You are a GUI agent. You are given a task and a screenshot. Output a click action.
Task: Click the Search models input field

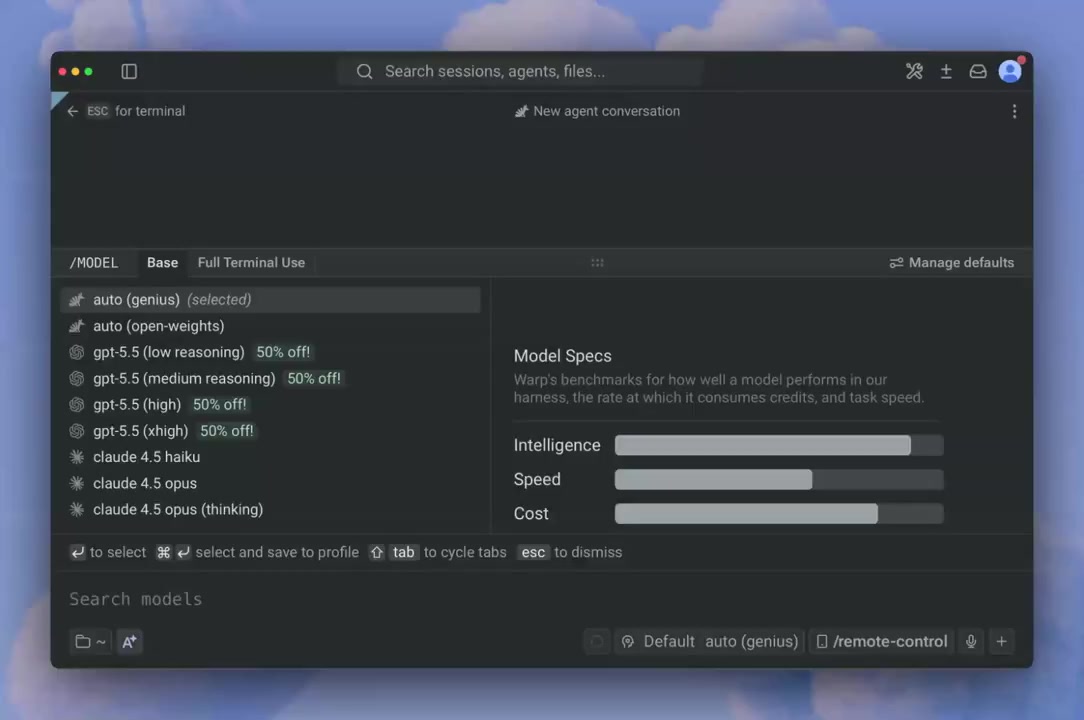pyautogui.click(x=542, y=599)
